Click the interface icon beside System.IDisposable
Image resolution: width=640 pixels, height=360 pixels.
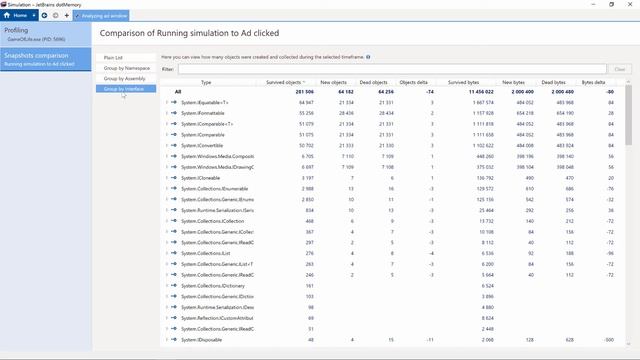click(x=174, y=340)
